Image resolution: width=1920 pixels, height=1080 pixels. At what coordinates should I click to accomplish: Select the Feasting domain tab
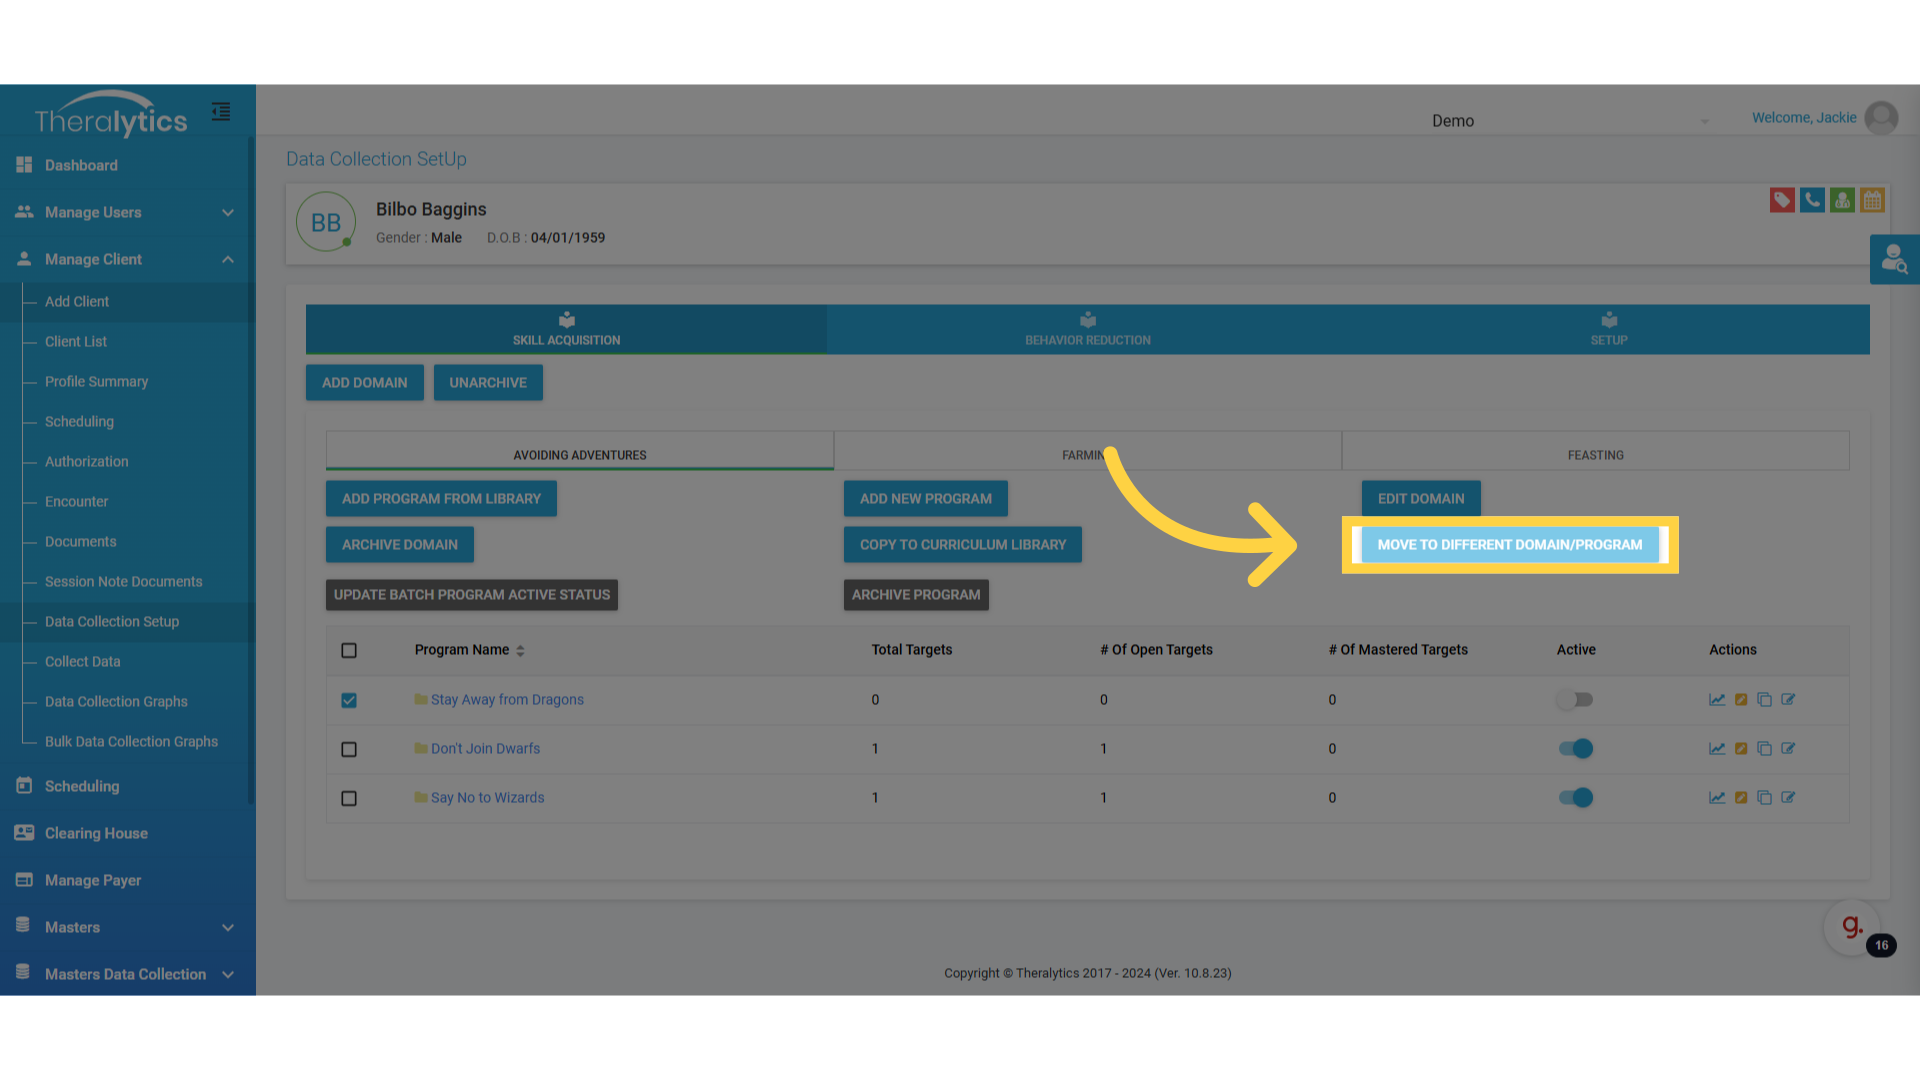pos(1595,455)
